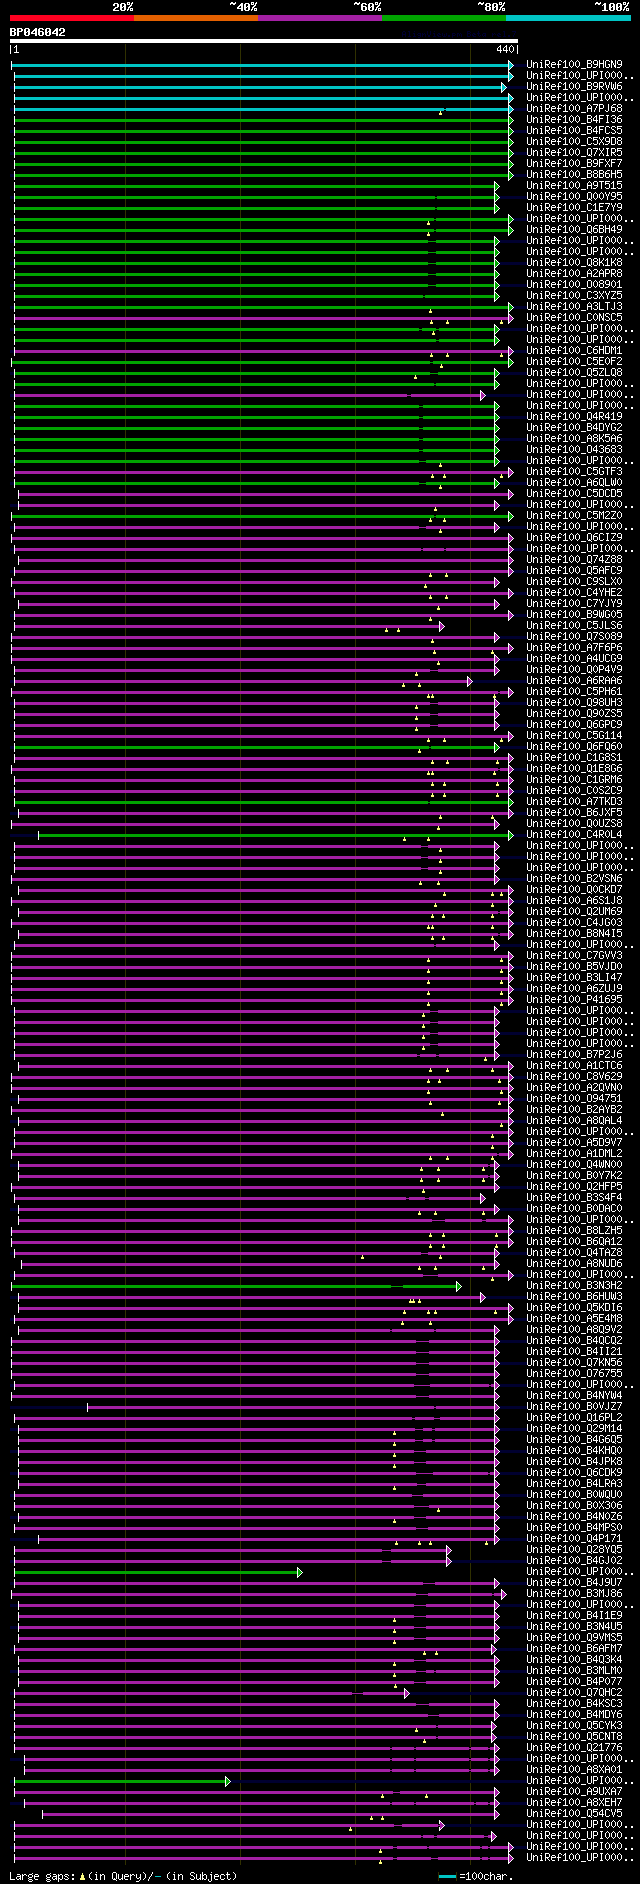The image size is (640, 1884).
Task: Select label UniRef100_Q6CIZ9
Action: tap(575, 538)
